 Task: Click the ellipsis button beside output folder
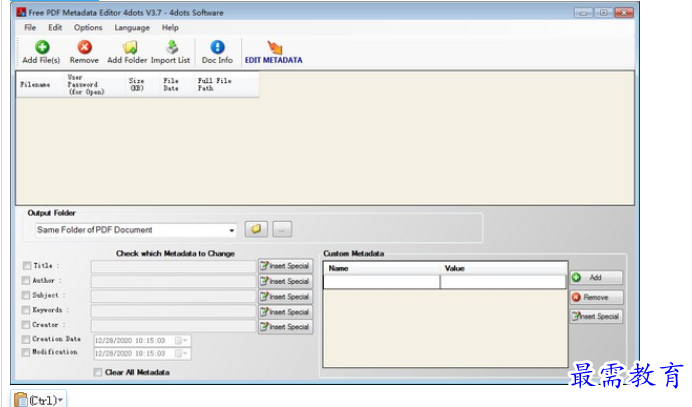(x=282, y=230)
